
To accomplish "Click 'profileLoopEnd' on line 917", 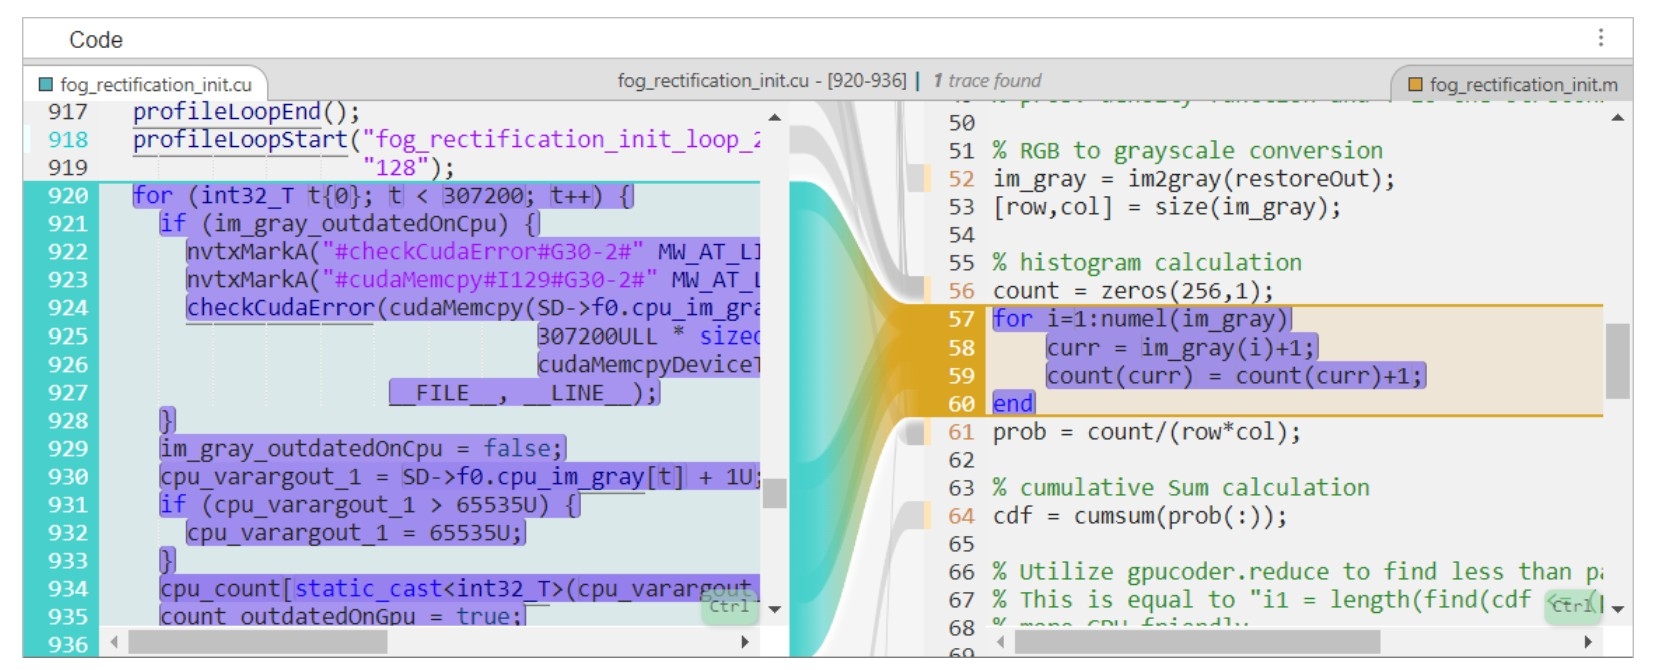I will pyautogui.click(x=227, y=111).
